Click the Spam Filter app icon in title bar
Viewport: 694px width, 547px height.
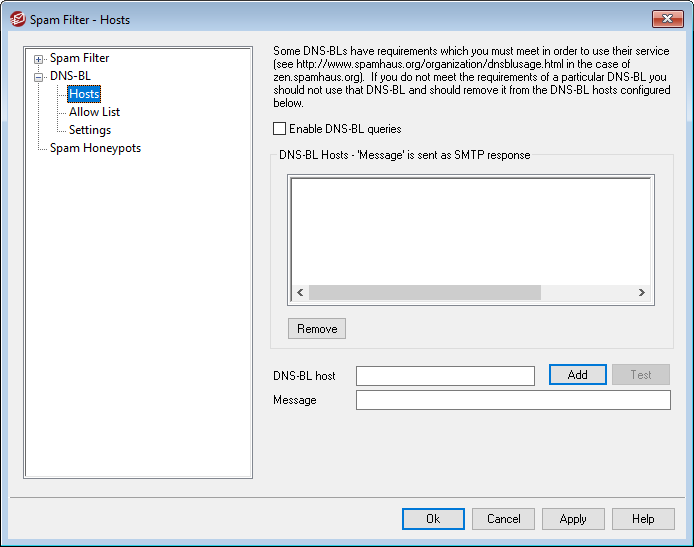coord(17,19)
